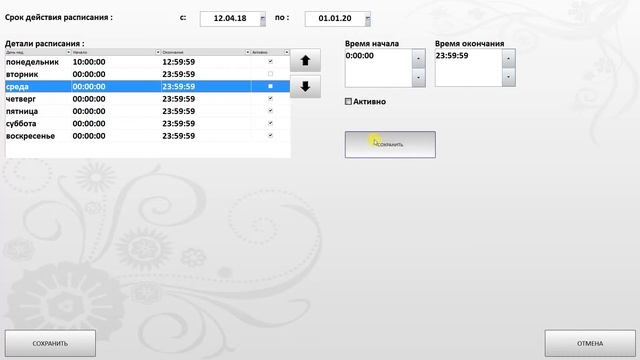
Task: Open the День нед. column filter dropdown
Action: pyautogui.click(x=69, y=52)
